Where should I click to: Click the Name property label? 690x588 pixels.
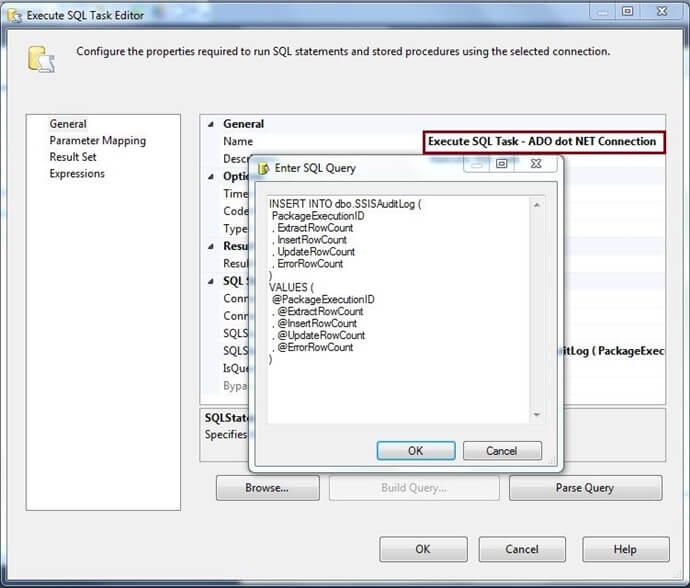[x=238, y=141]
